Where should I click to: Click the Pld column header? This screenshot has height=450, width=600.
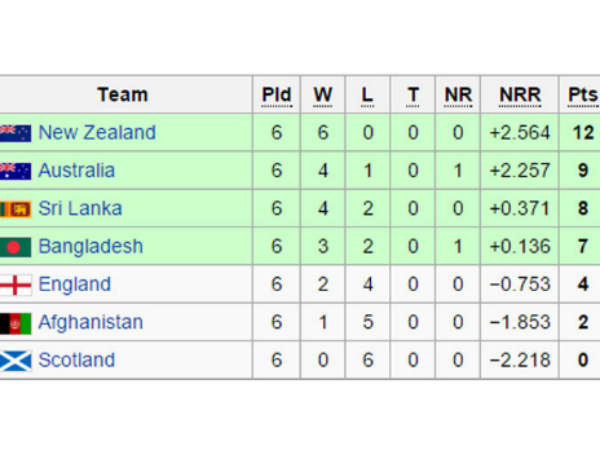pyautogui.click(x=276, y=95)
